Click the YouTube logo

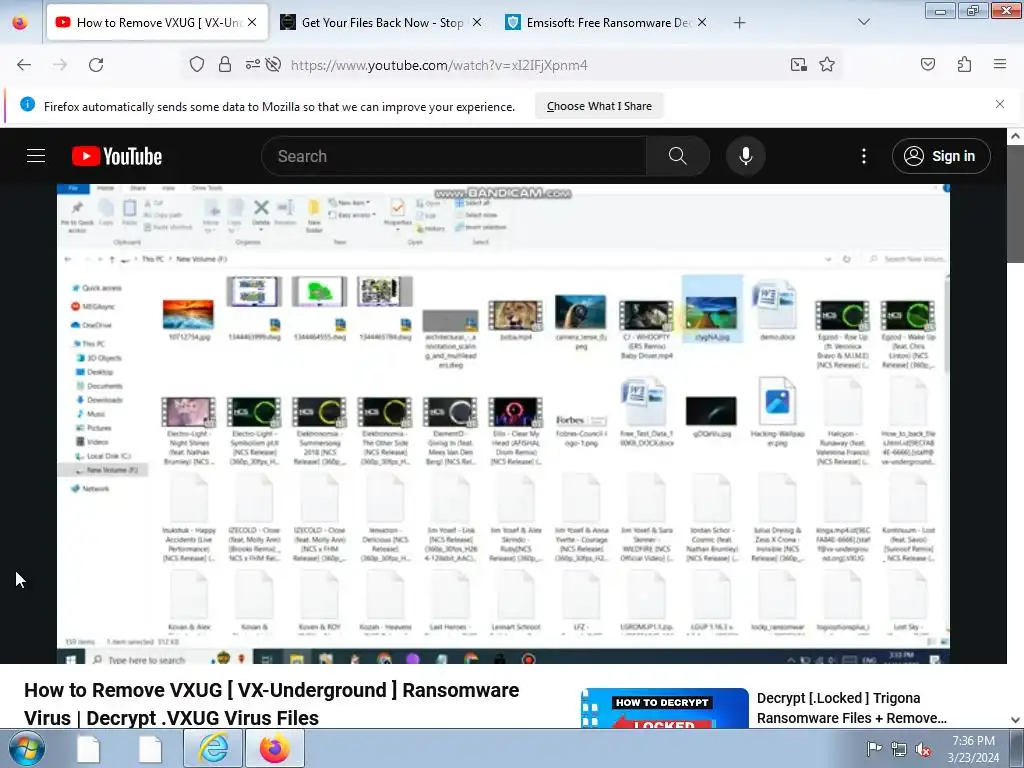pos(117,156)
